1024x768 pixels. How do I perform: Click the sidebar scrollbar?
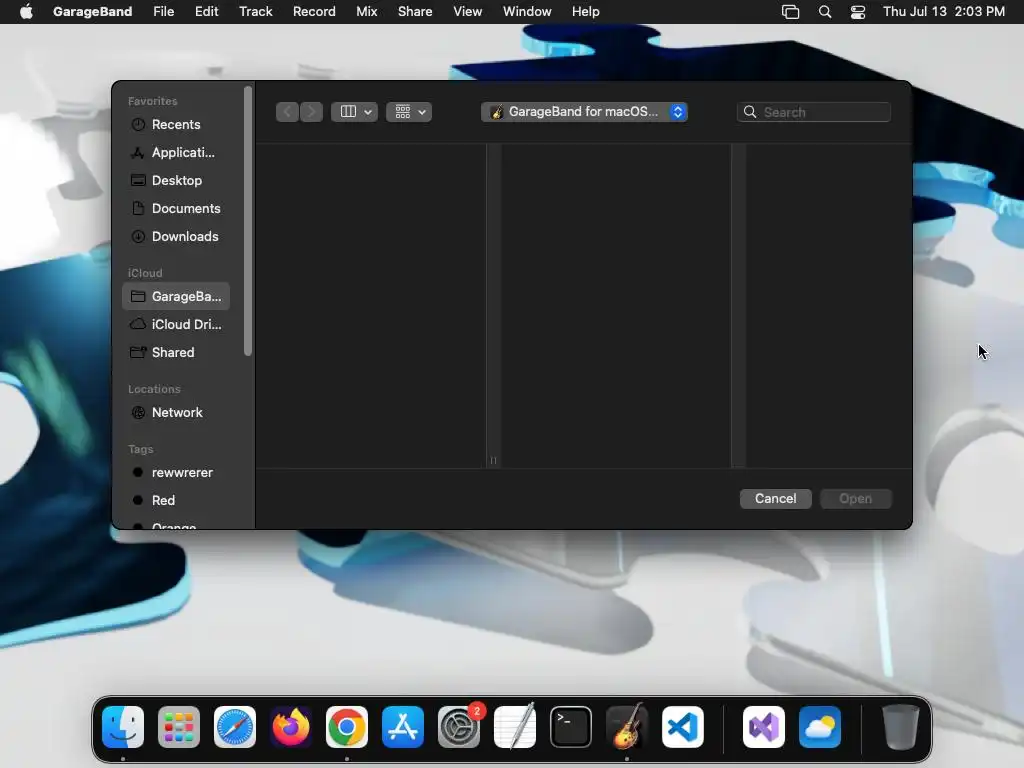248,222
